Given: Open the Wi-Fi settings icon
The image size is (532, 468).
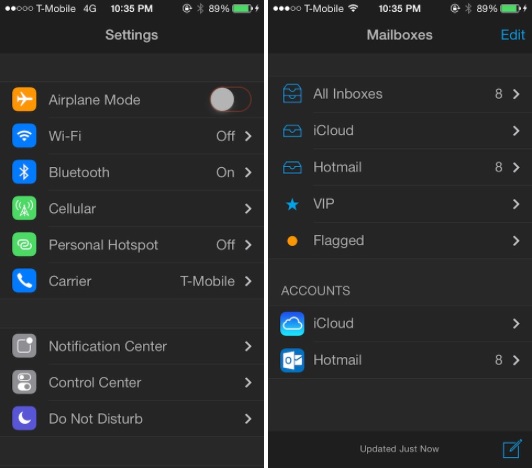Looking at the screenshot, I should (x=24, y=135).
